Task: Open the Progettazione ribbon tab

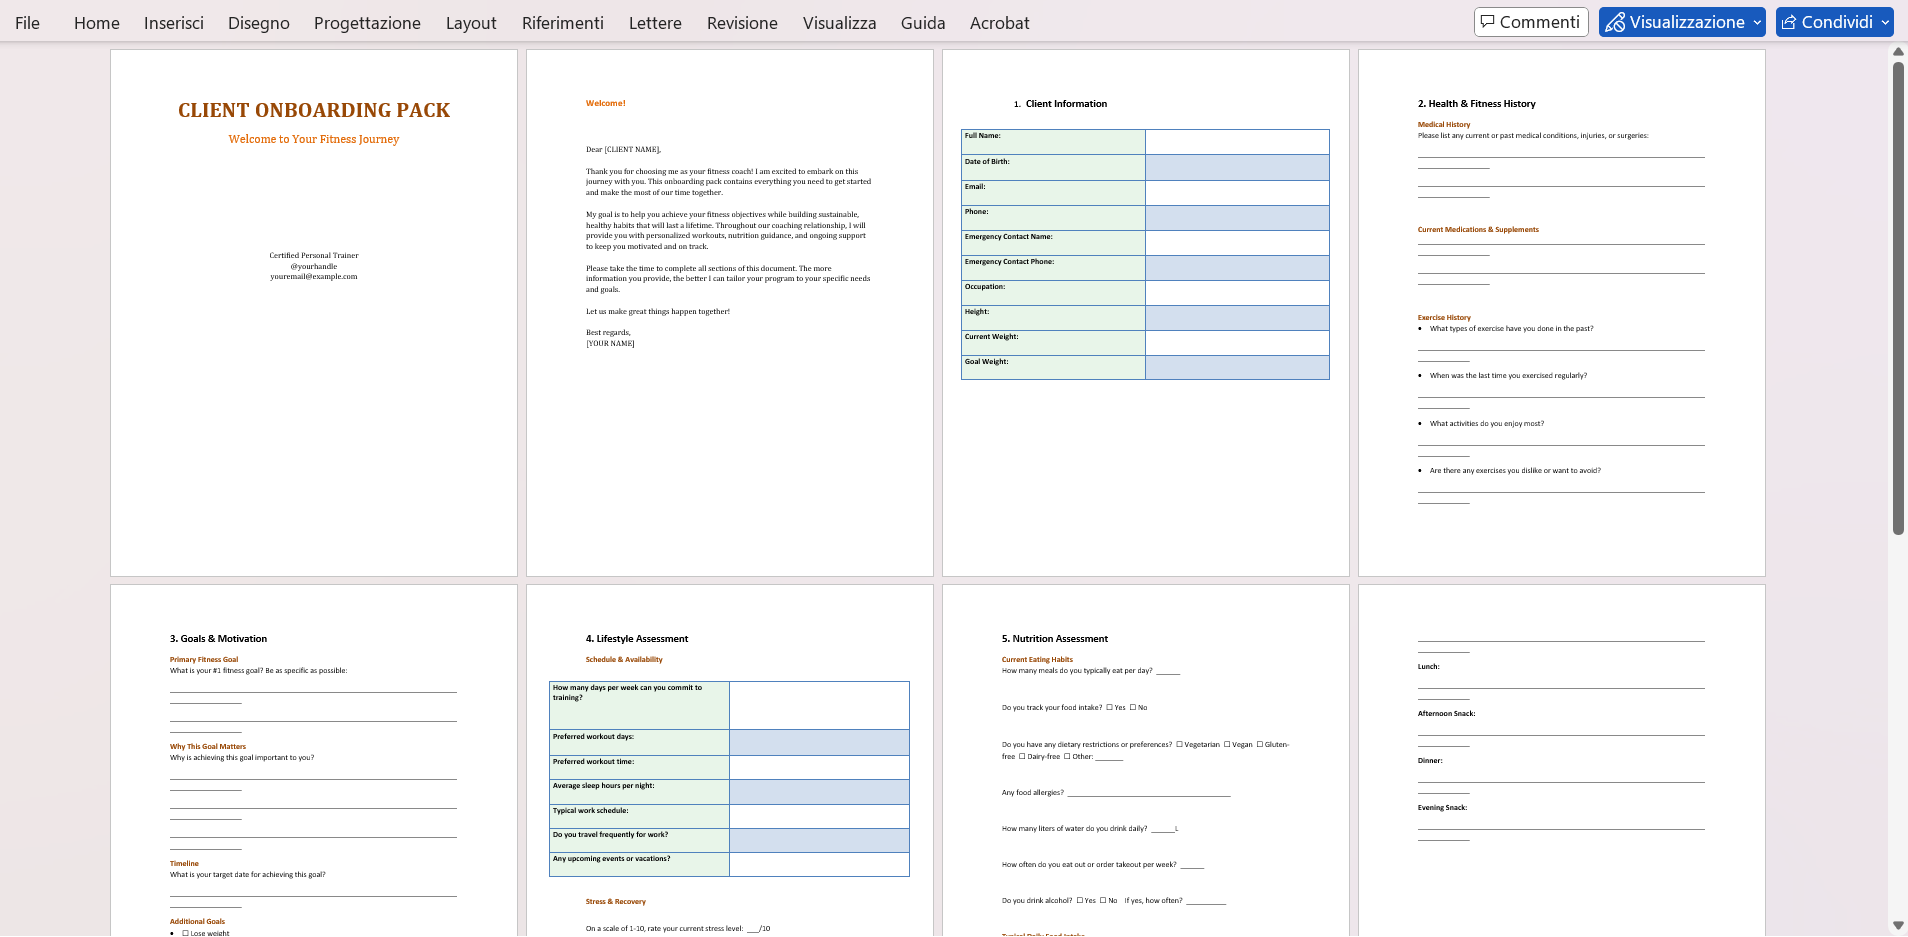Action: coord(367,23)
